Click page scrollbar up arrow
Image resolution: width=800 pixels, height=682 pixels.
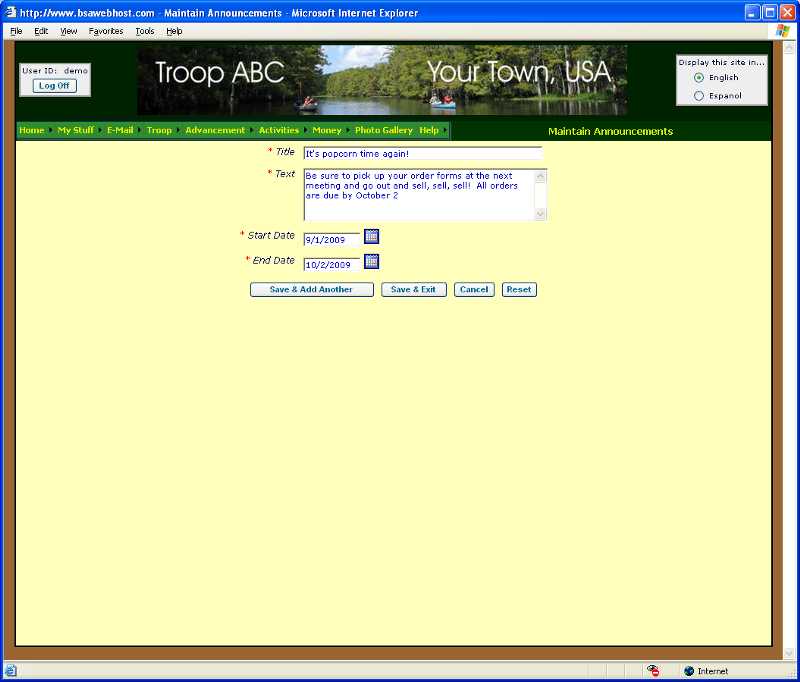pos(789,47)
